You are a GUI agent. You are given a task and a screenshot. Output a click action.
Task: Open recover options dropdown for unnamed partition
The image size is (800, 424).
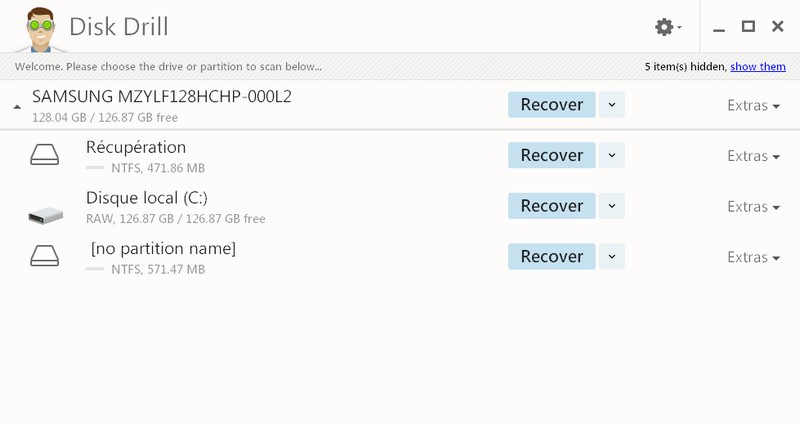(612, 256)
